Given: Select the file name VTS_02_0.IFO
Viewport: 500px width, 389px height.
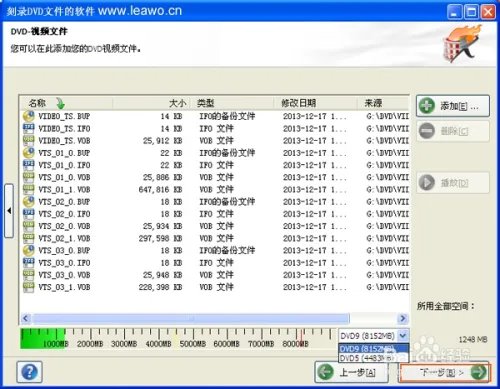Looking at the screenshot, I should coord(64,214).
